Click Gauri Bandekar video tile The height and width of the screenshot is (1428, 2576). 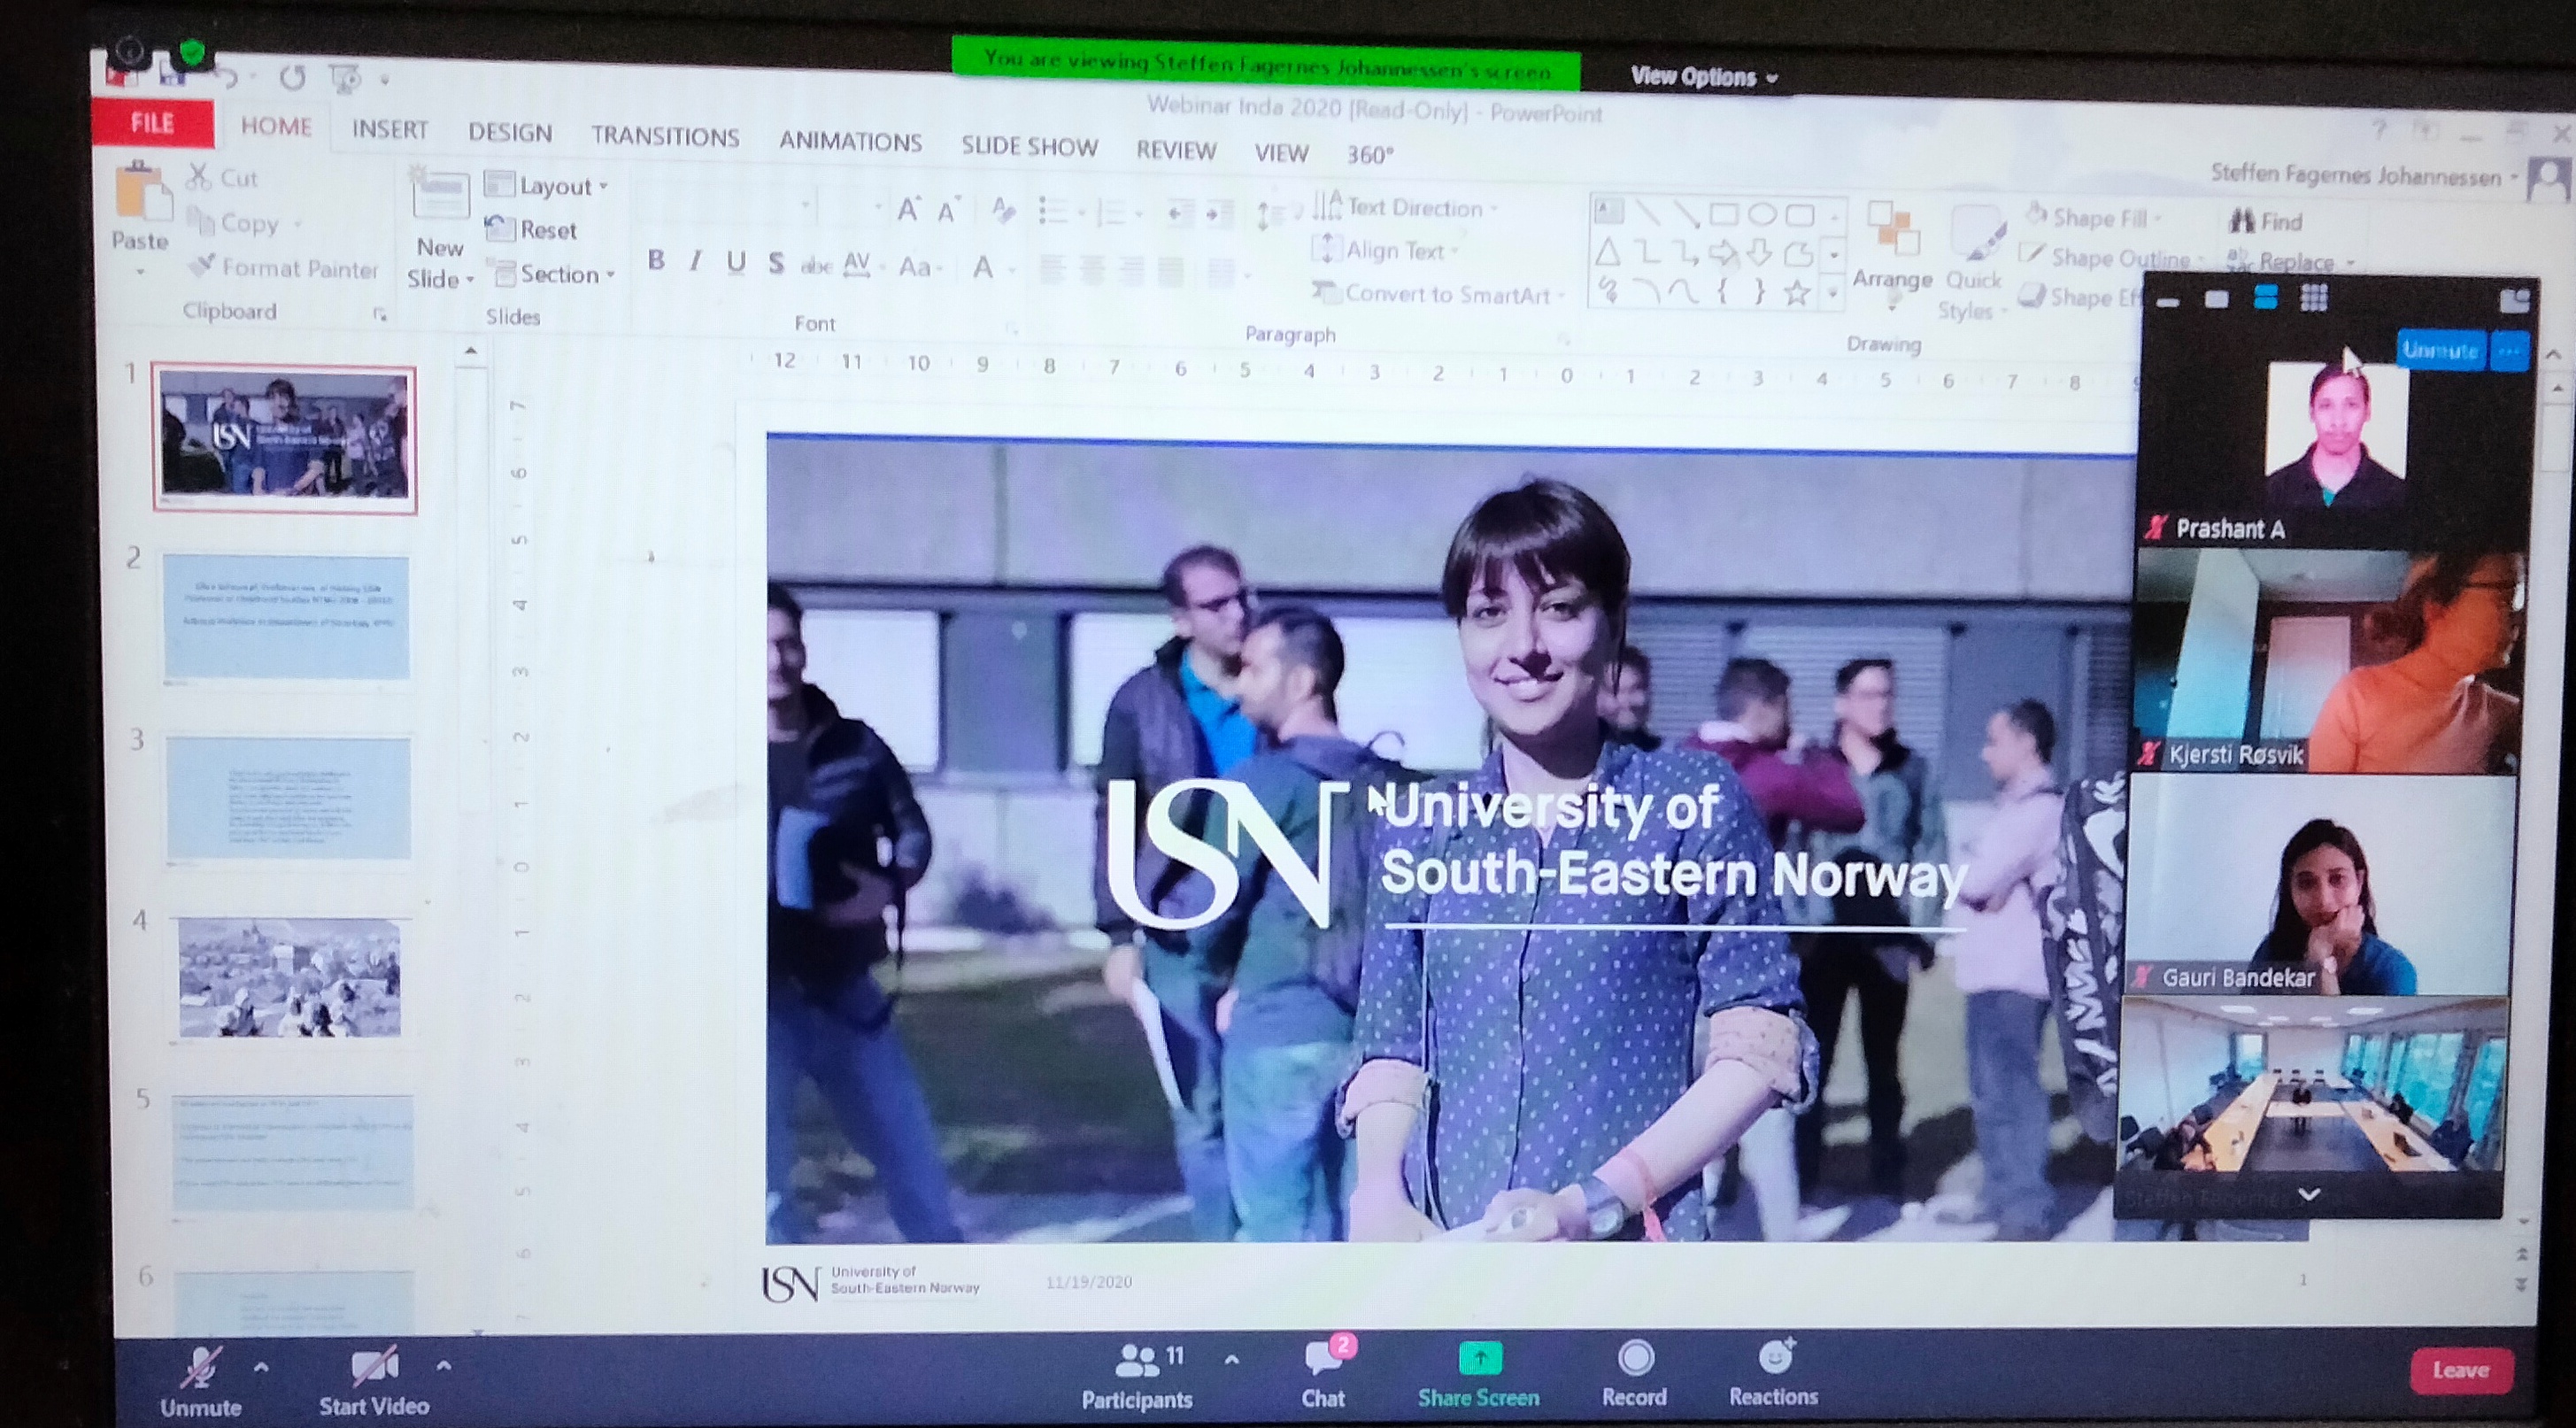(2318, 885)
